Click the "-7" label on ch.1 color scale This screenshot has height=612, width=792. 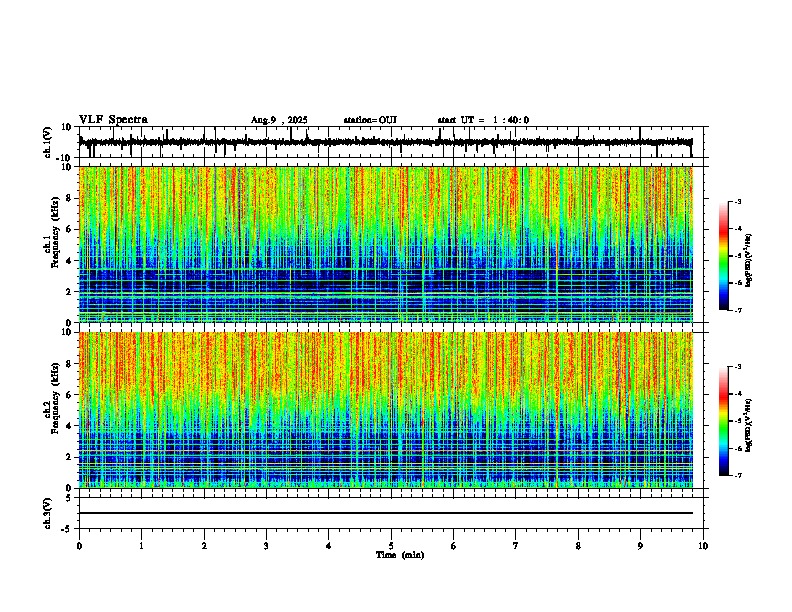[x=738, y=310]
